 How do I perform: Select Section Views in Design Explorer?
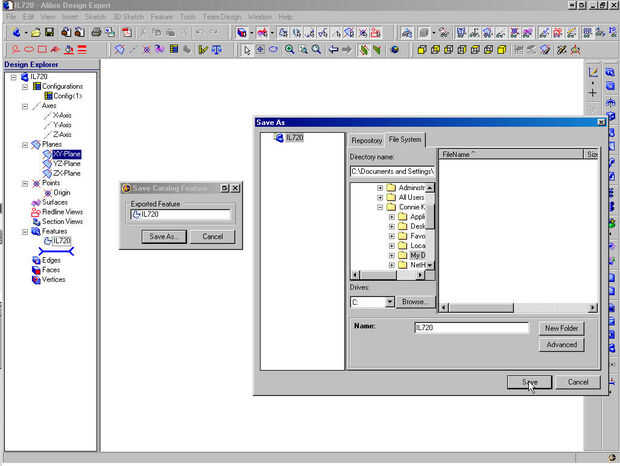62,222
